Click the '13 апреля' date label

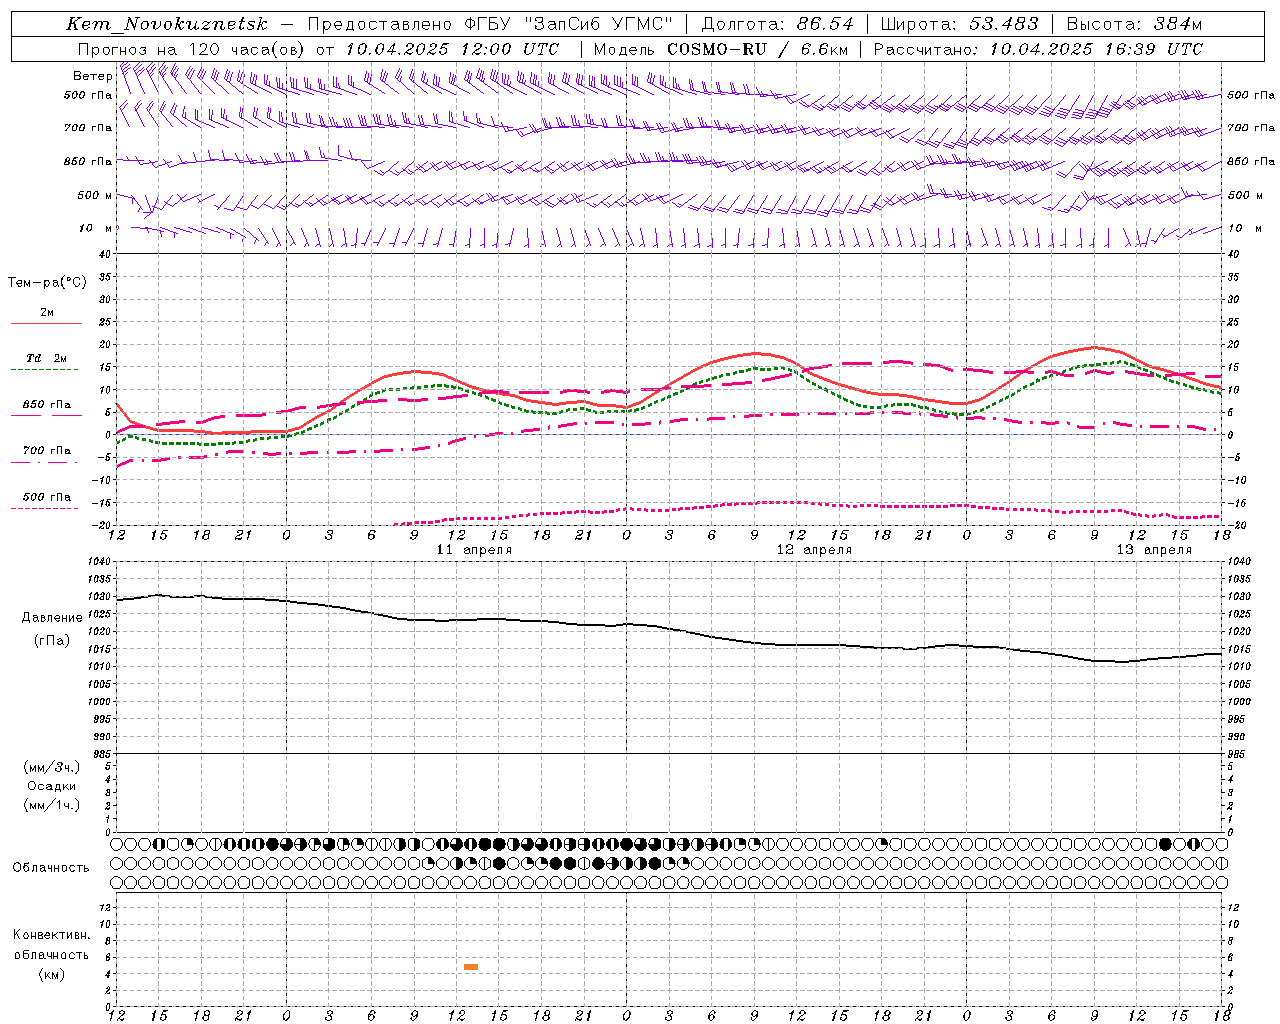click(1154, 550)
